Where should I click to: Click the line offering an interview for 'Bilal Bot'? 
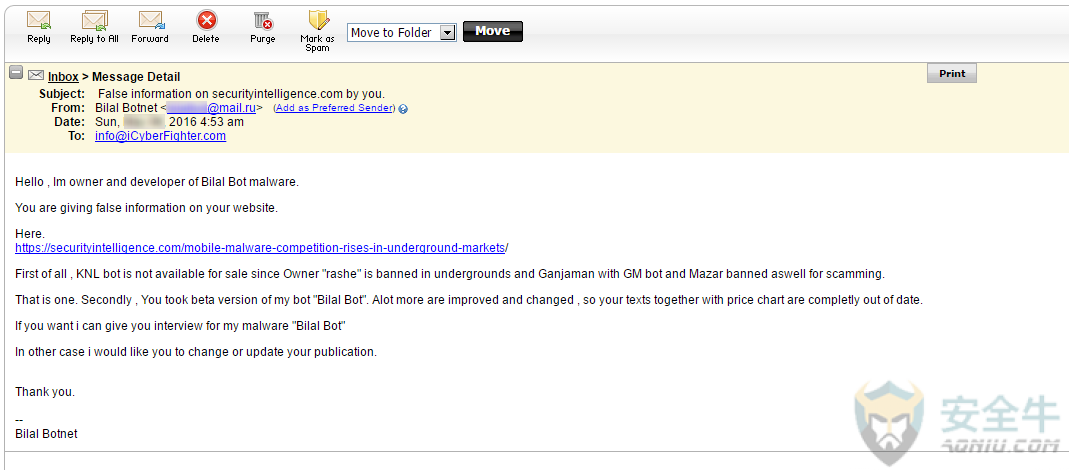pos(181,326)
